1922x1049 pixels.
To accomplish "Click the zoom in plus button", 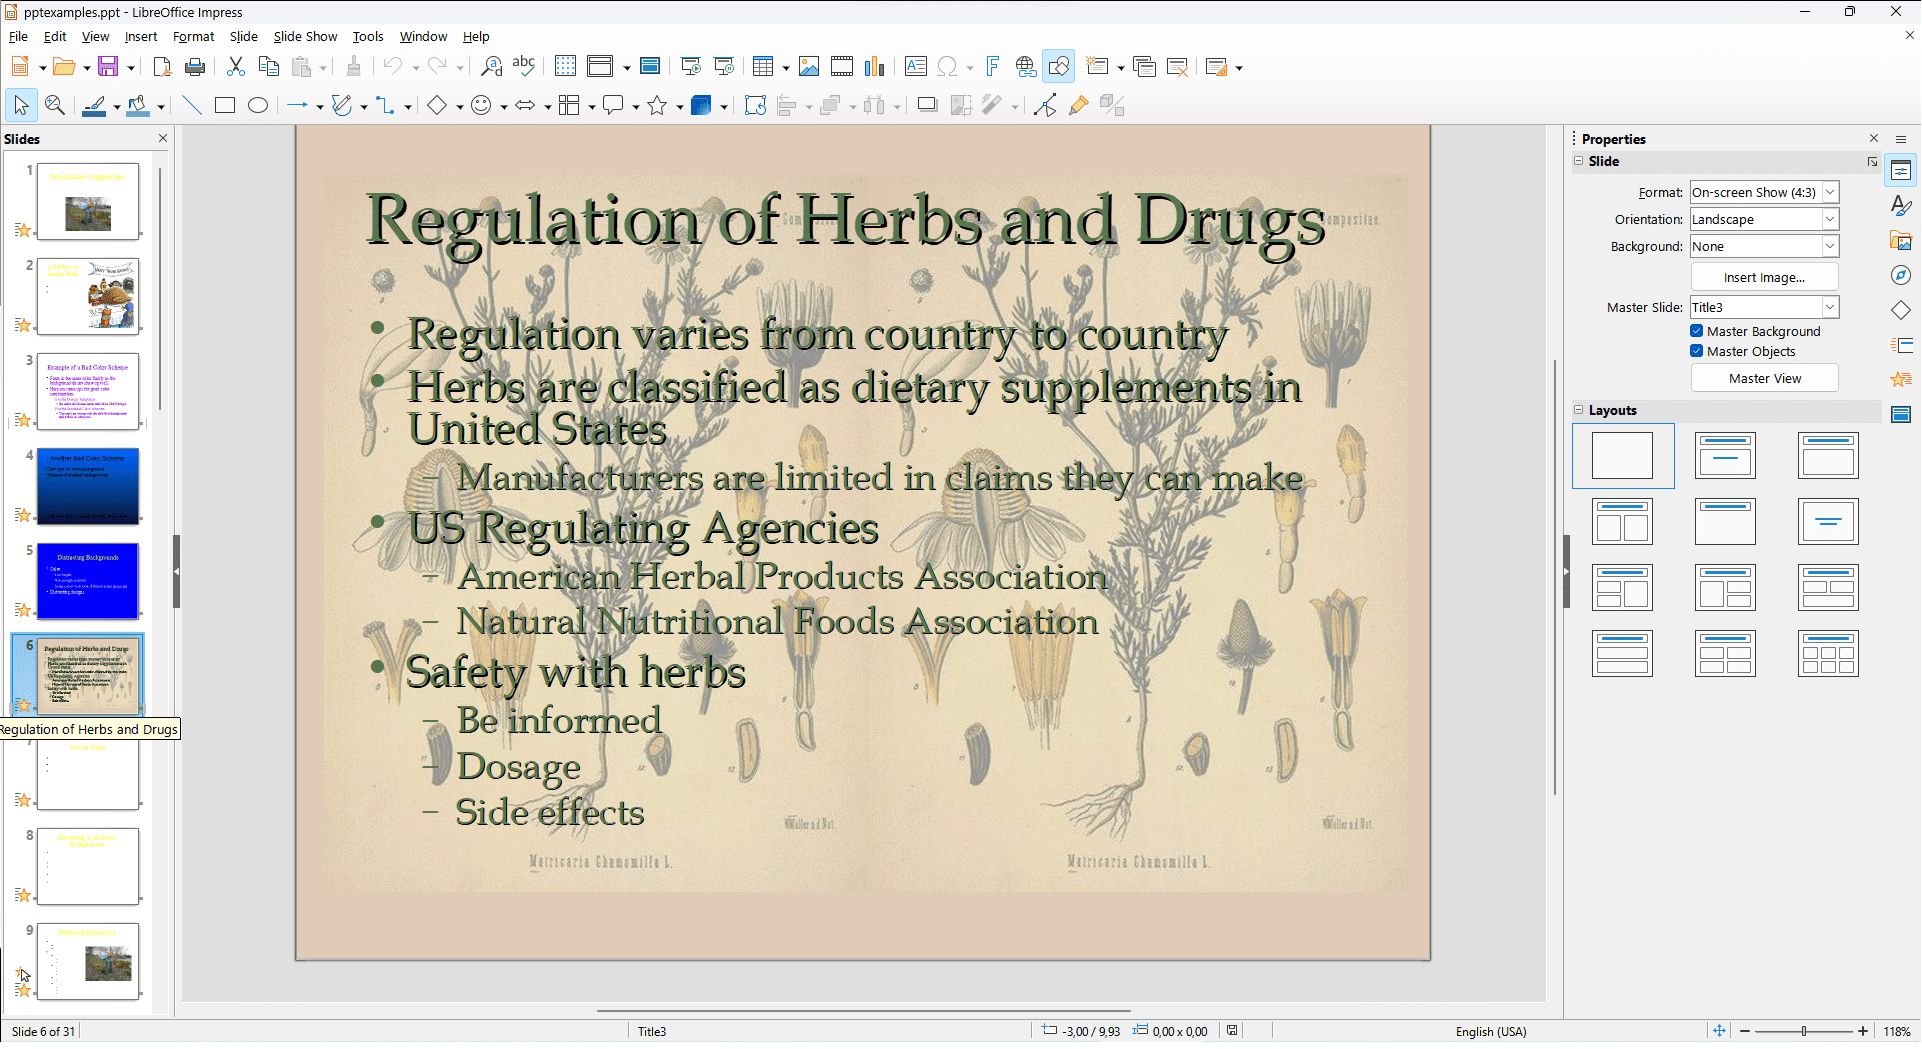I will pyautogui.click(x=1863, y=1031).
